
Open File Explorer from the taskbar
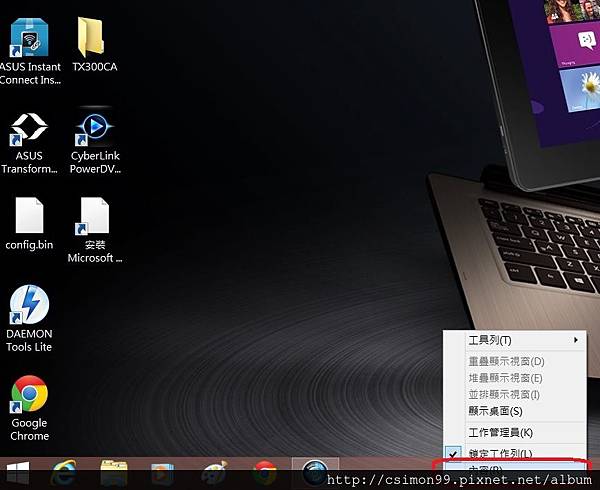[114, 474]
